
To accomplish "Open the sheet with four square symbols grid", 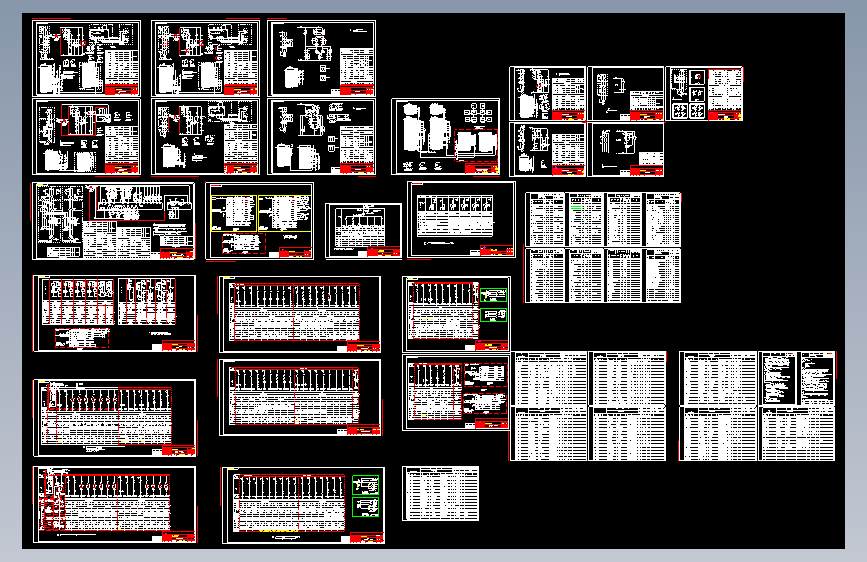I will [704, 94].
